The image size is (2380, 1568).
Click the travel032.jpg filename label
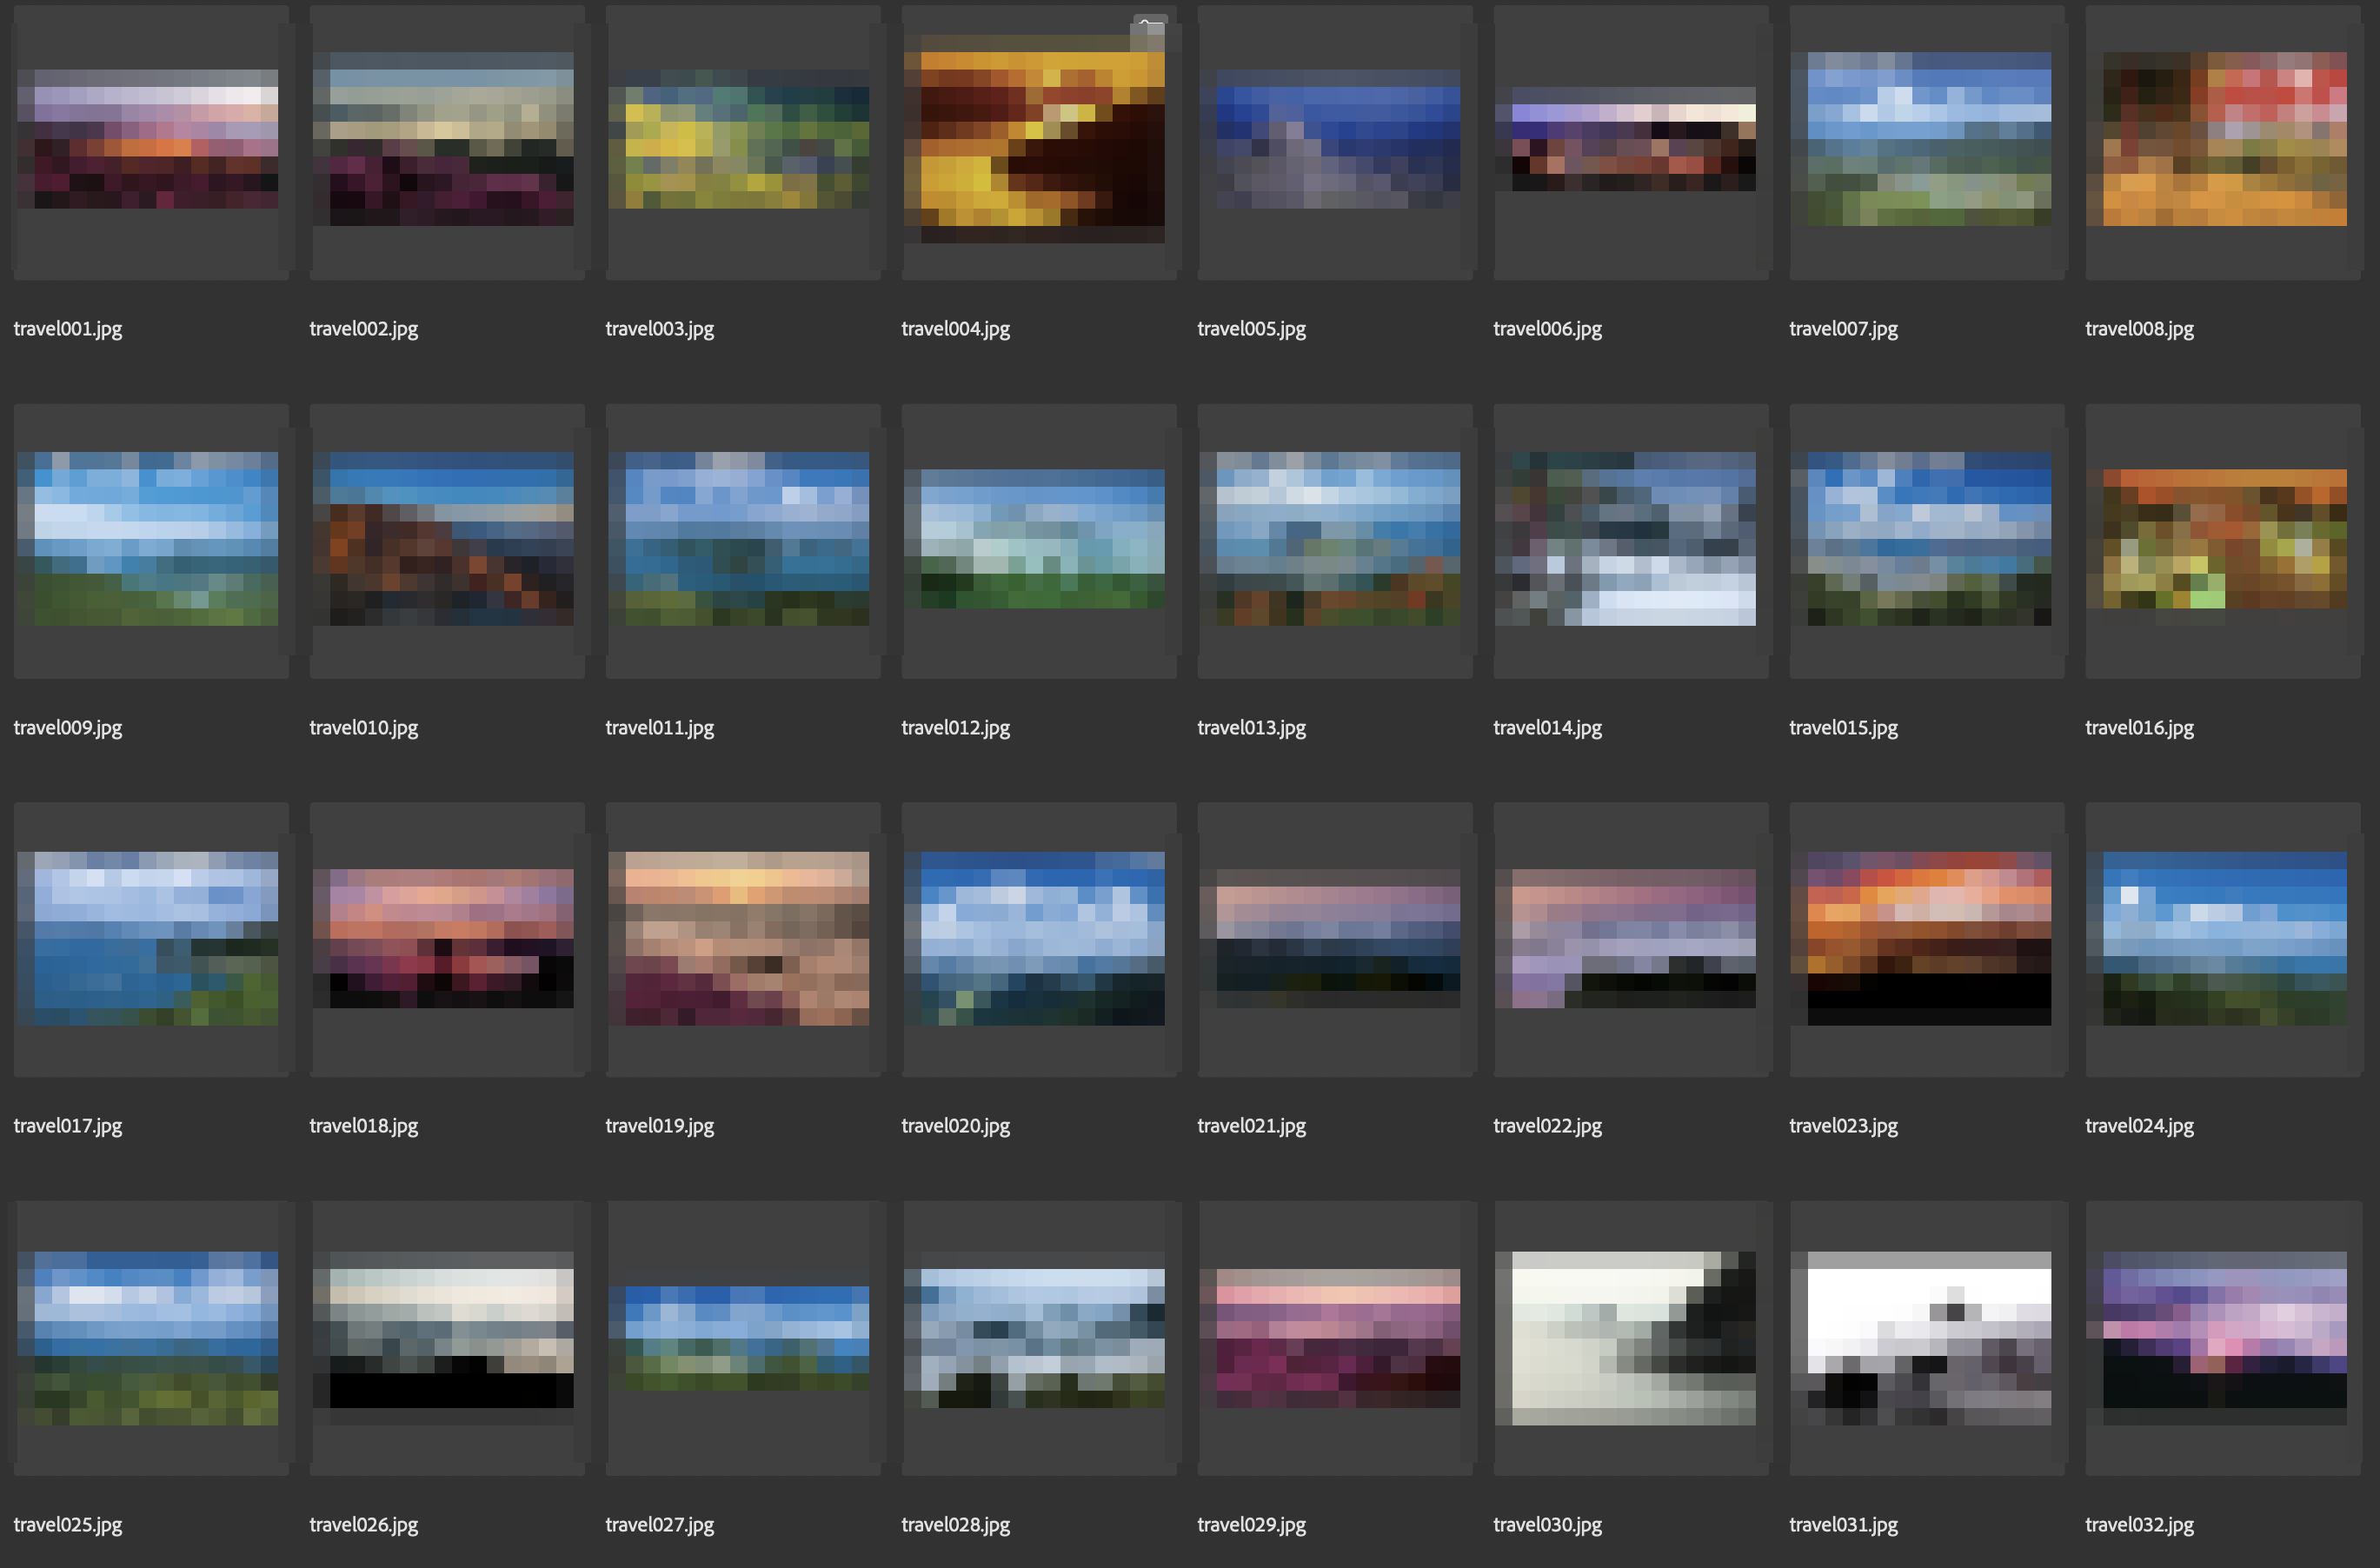2139,1524
